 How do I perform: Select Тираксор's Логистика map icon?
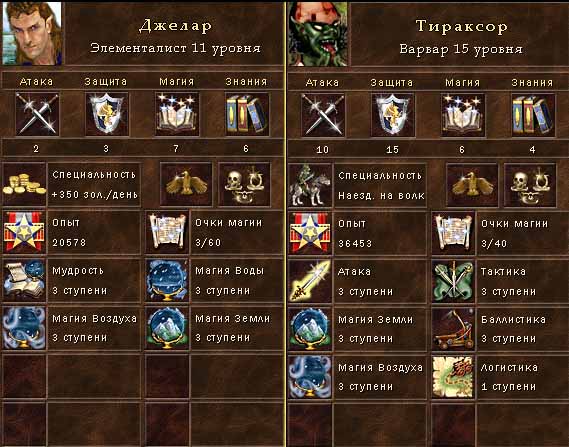[453, 377]
